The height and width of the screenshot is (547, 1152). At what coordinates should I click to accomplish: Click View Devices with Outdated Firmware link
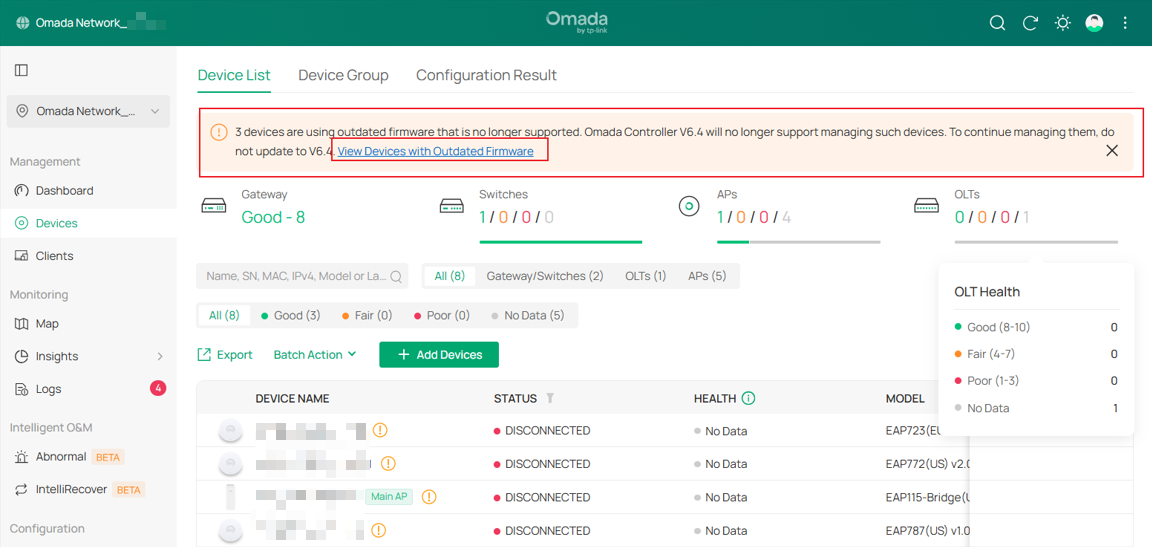(x=436, y=151)
